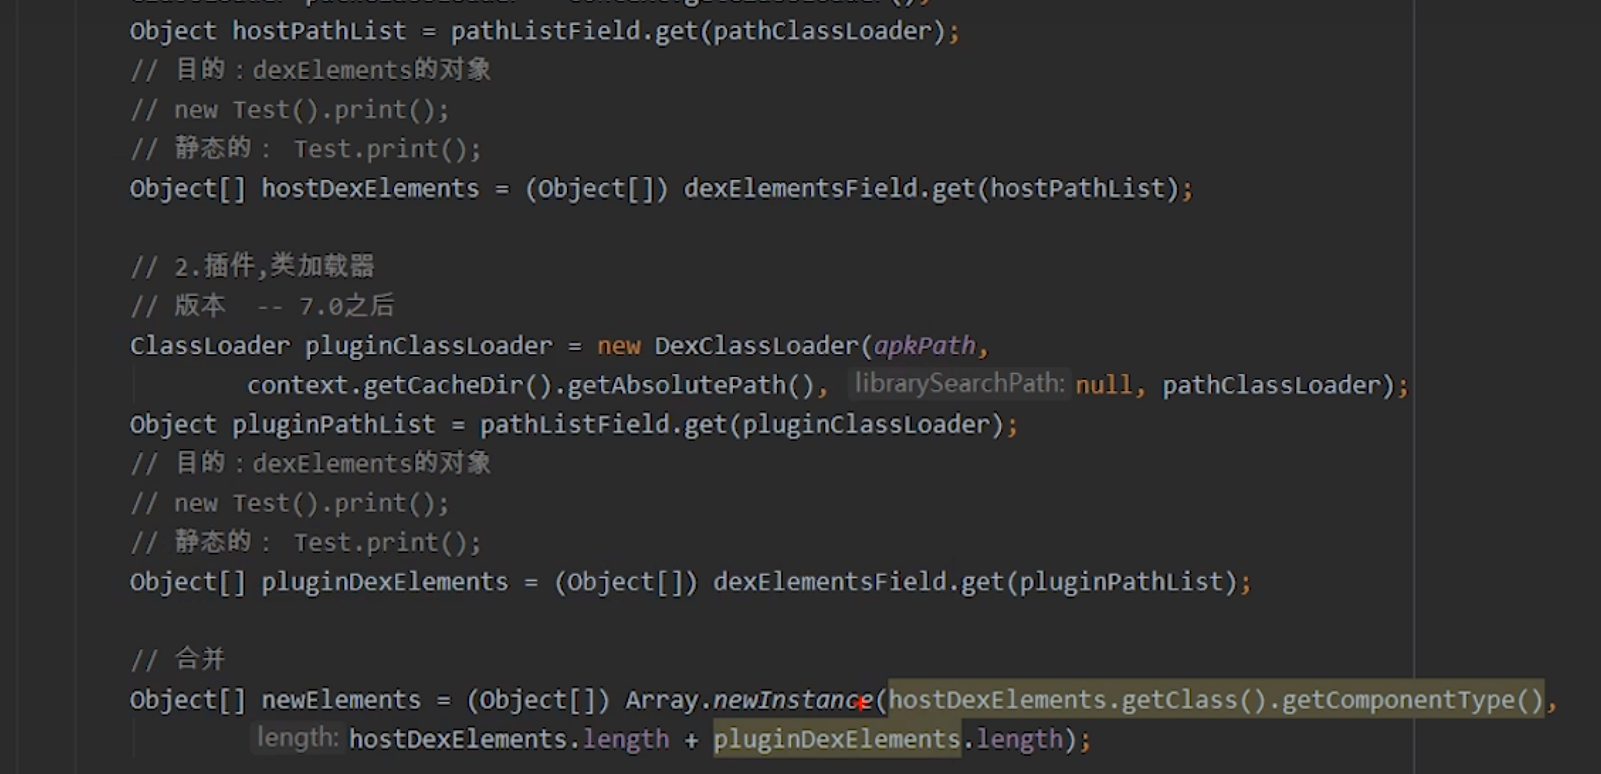
Task: Click 'ClassLoader pluginClassLoader' declaration
Action: pos(341,346)
